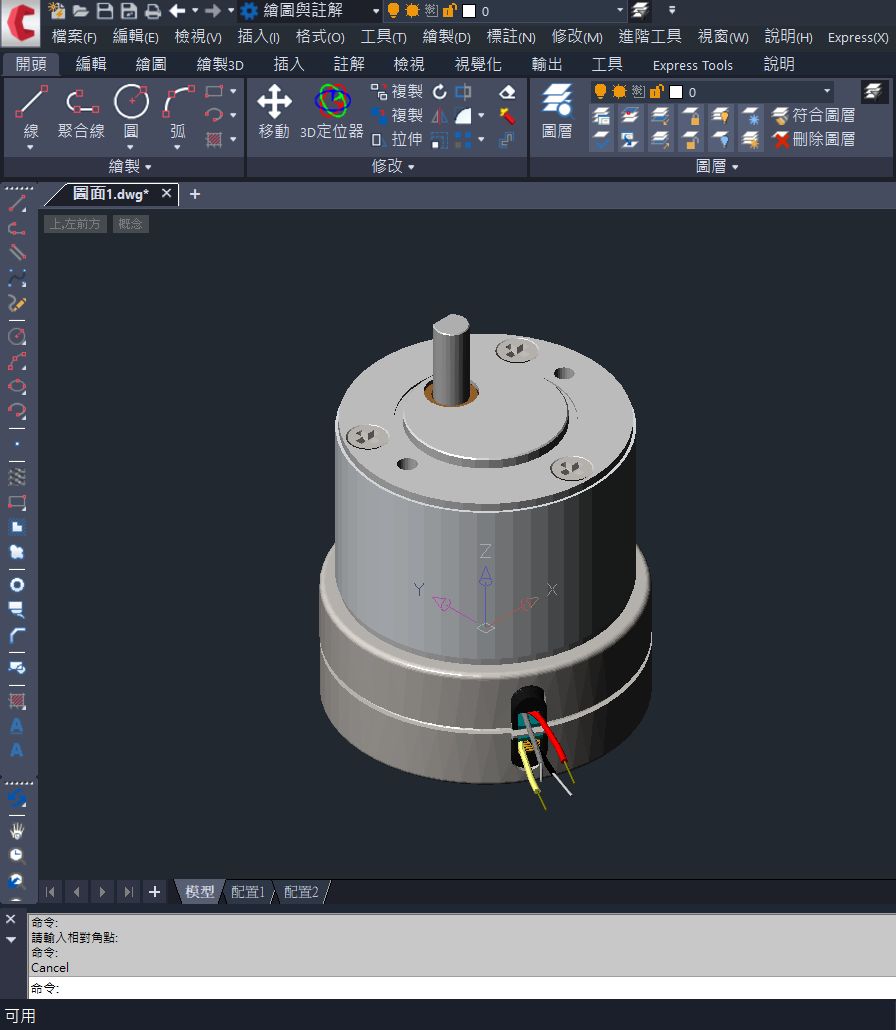Open the Dimension (標註) menu

pyautogui.click(x=510, y=37)
